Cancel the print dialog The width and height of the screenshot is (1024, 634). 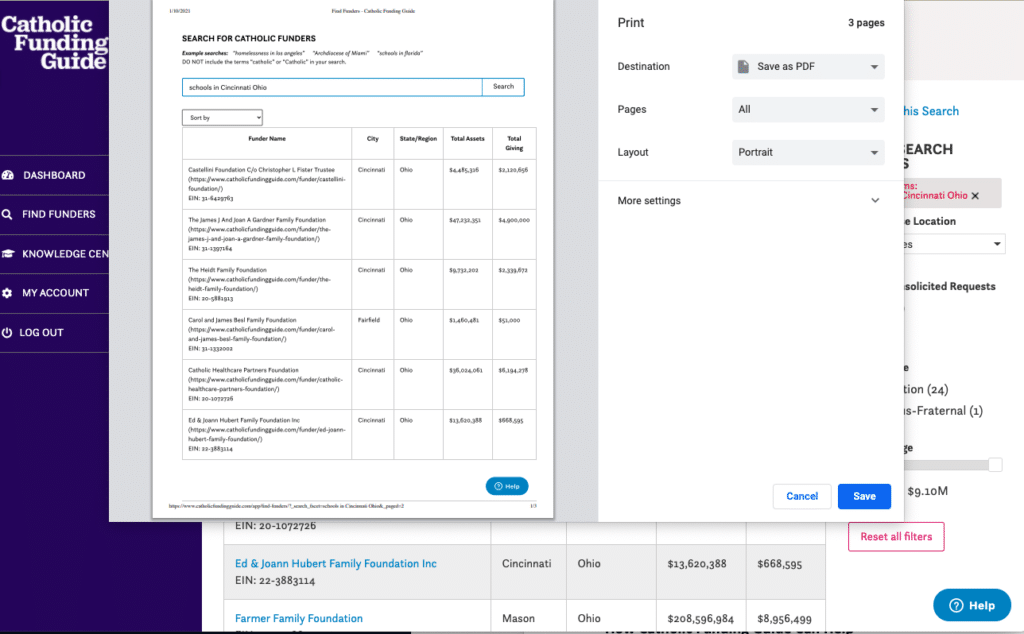(802, 496)
